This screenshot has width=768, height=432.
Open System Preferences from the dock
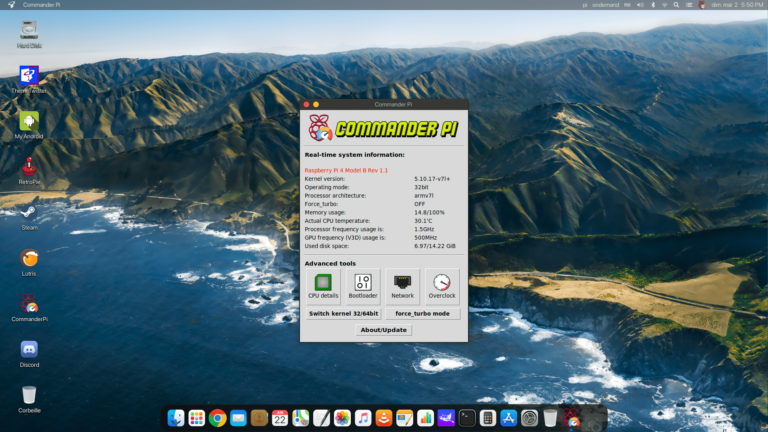click(529, 418)
